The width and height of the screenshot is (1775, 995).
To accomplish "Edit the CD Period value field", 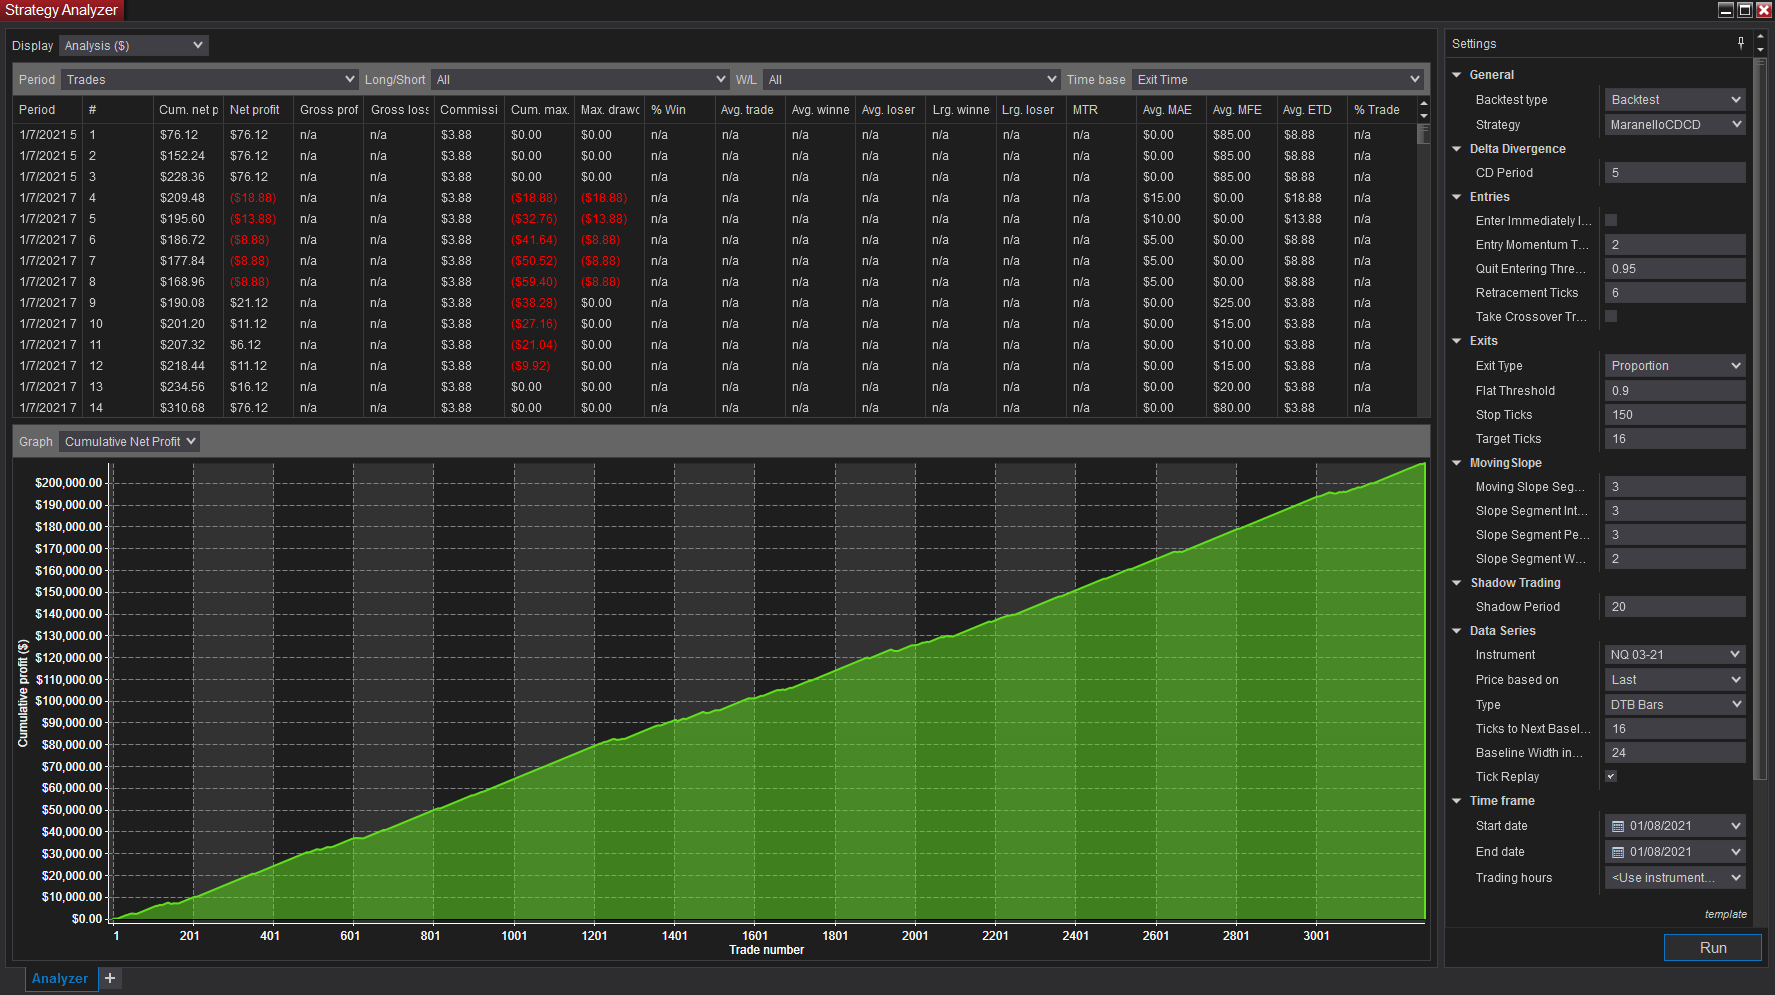I will [1675, 173].
